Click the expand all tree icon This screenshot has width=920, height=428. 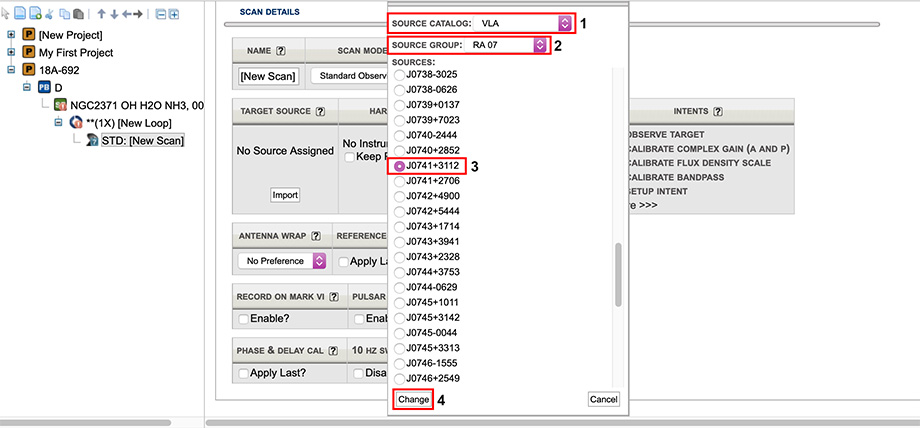pos(174,14)
